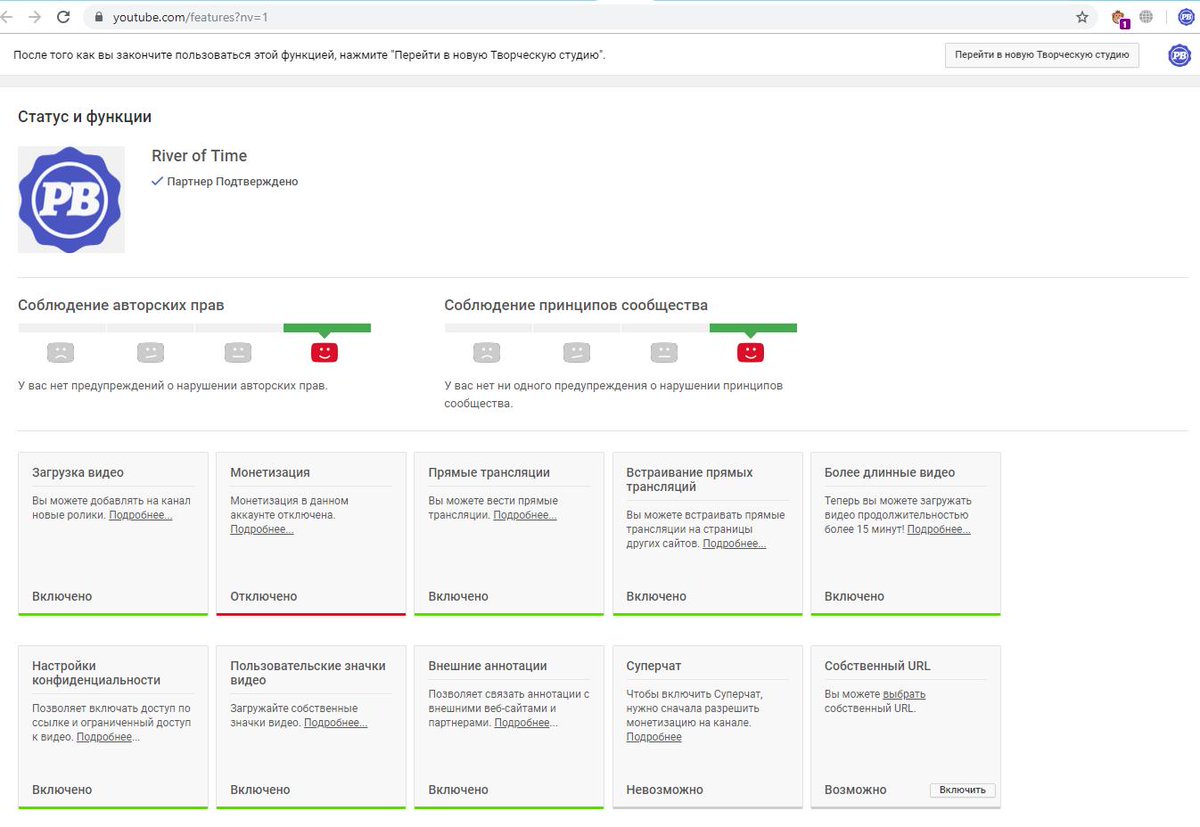Click Включено status in Более длинные видео card
Viewport: 1200px width, 827px height.
tap(854, 596)
